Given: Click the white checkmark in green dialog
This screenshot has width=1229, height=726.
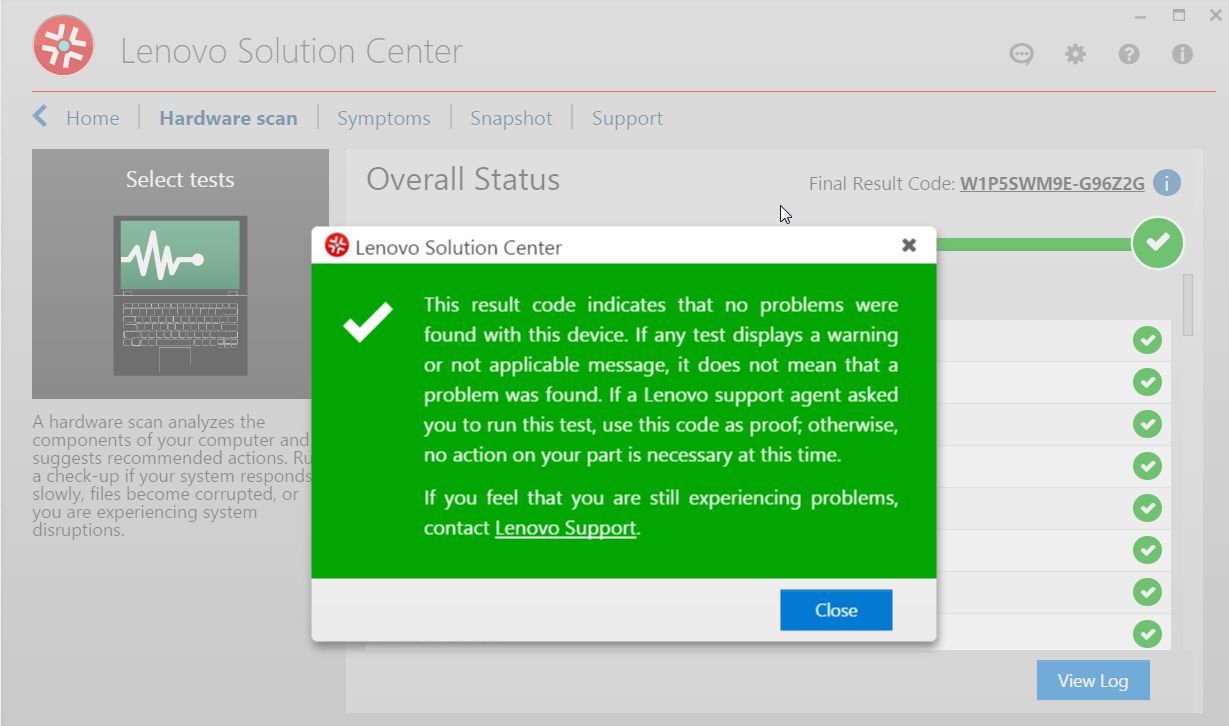Looking at the screenshot, I should (x=368, y=323).
